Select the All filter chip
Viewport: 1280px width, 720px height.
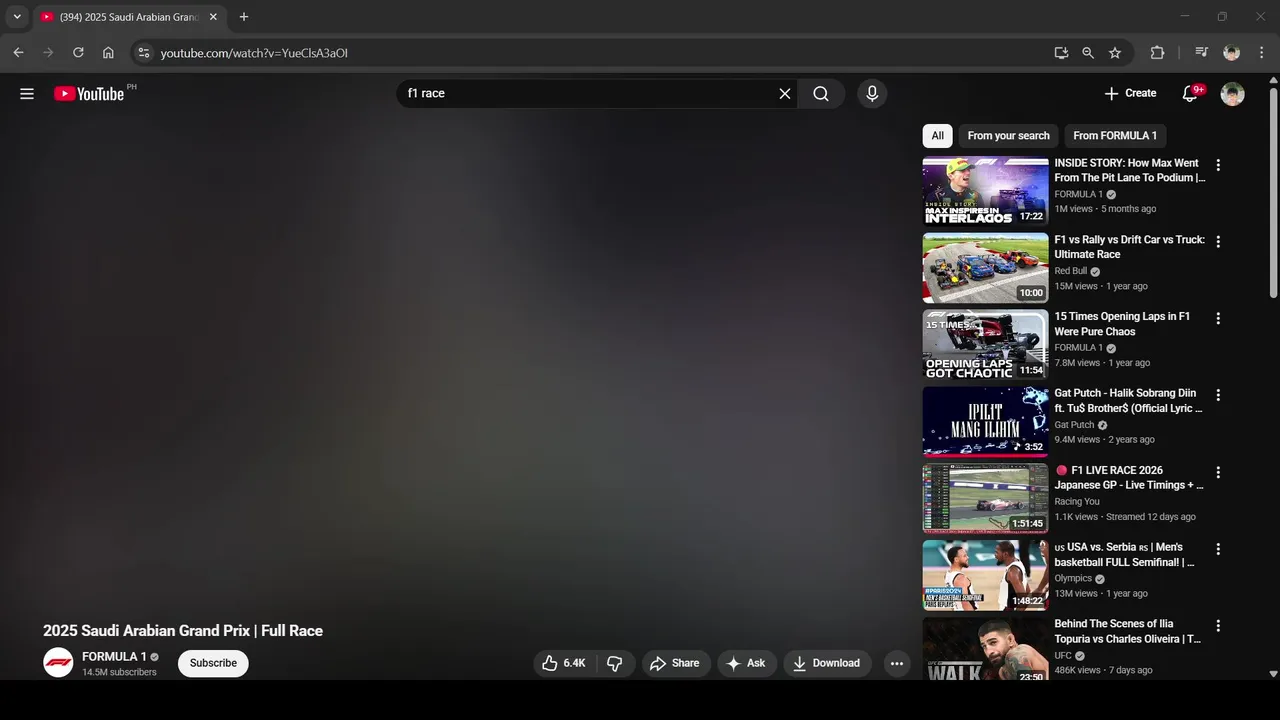click(937, 136)
